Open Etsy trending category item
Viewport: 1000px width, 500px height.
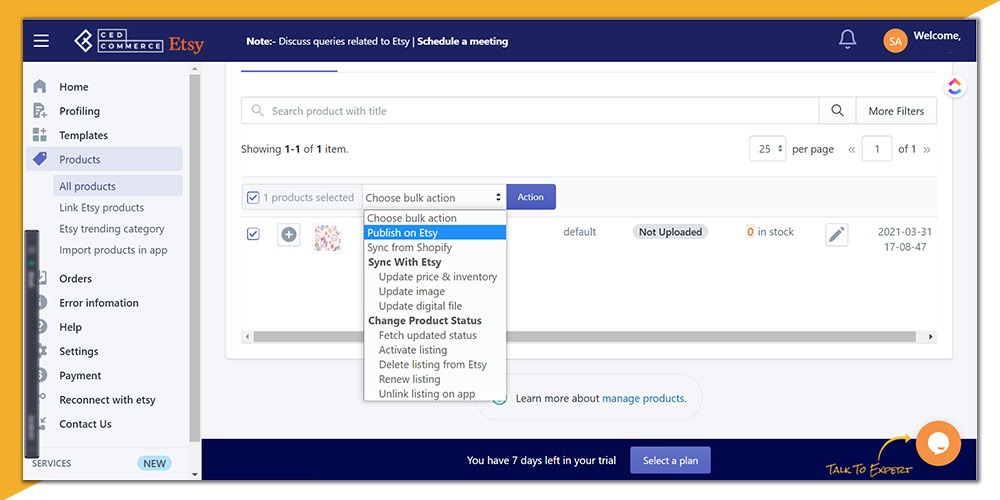pos(112,228)
